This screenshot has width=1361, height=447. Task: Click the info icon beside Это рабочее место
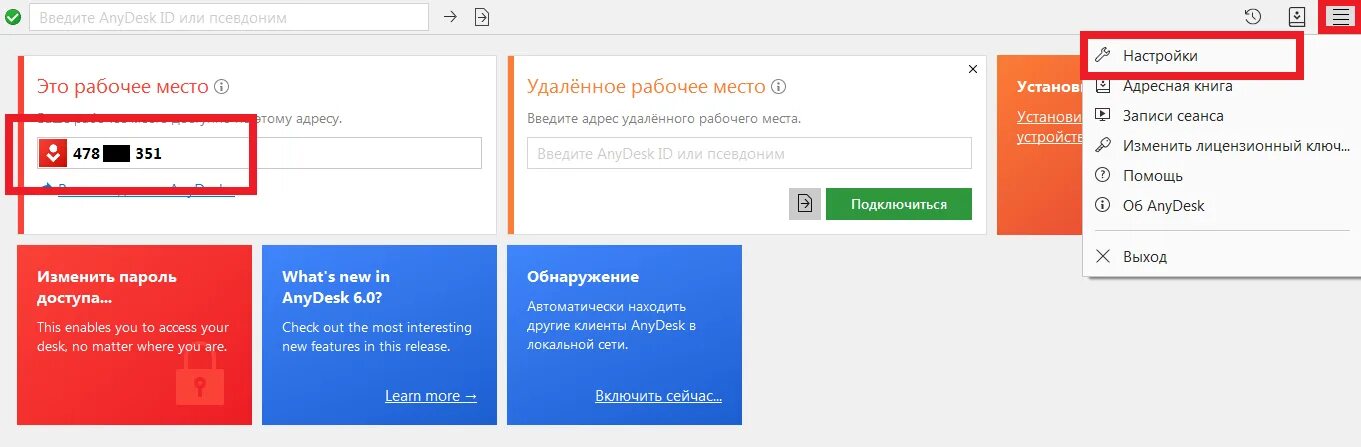point(222,87)
